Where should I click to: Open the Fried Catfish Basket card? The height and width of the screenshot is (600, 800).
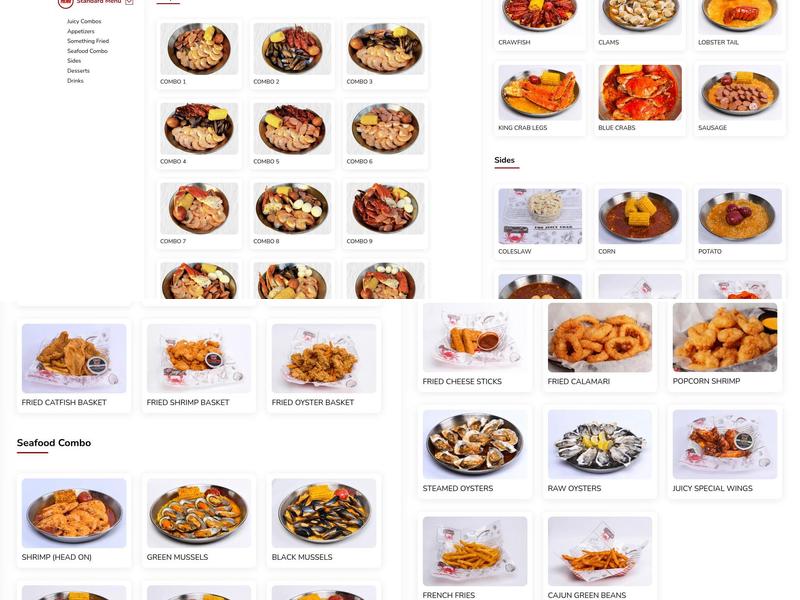click(74, 366)
